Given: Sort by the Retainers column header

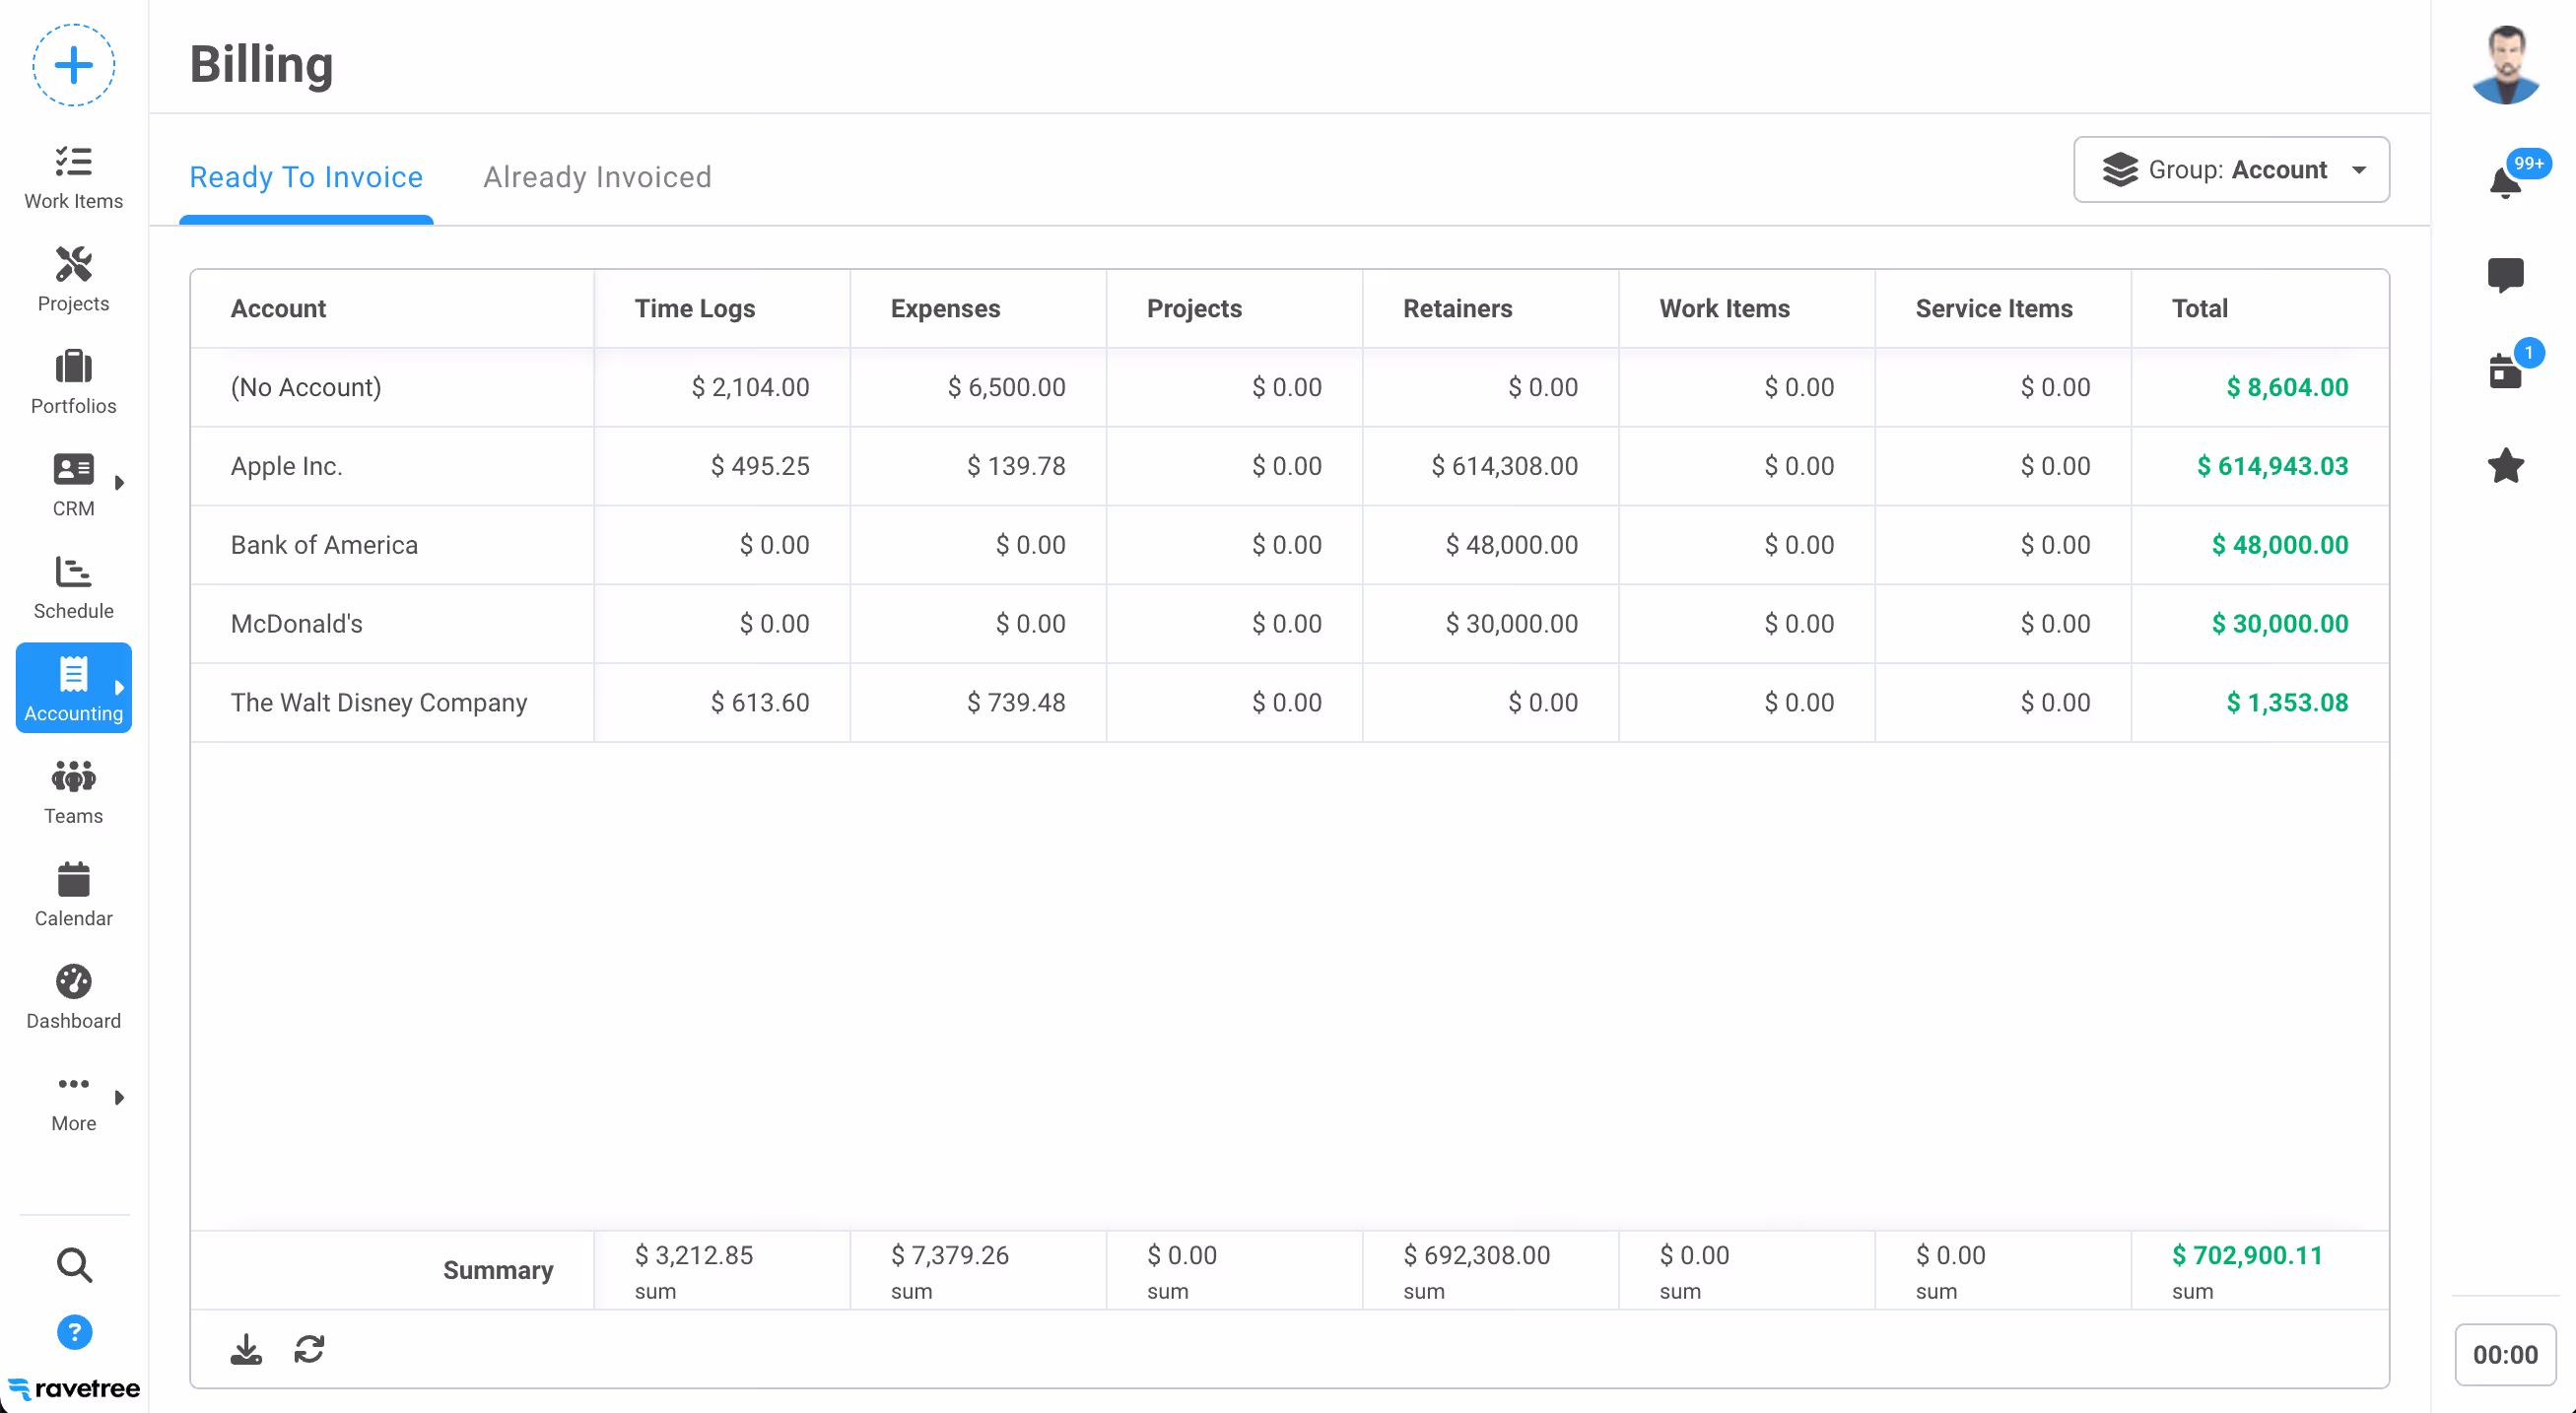Looking at the screenshot, I should pyautogui.click(x=1490, y=309).
